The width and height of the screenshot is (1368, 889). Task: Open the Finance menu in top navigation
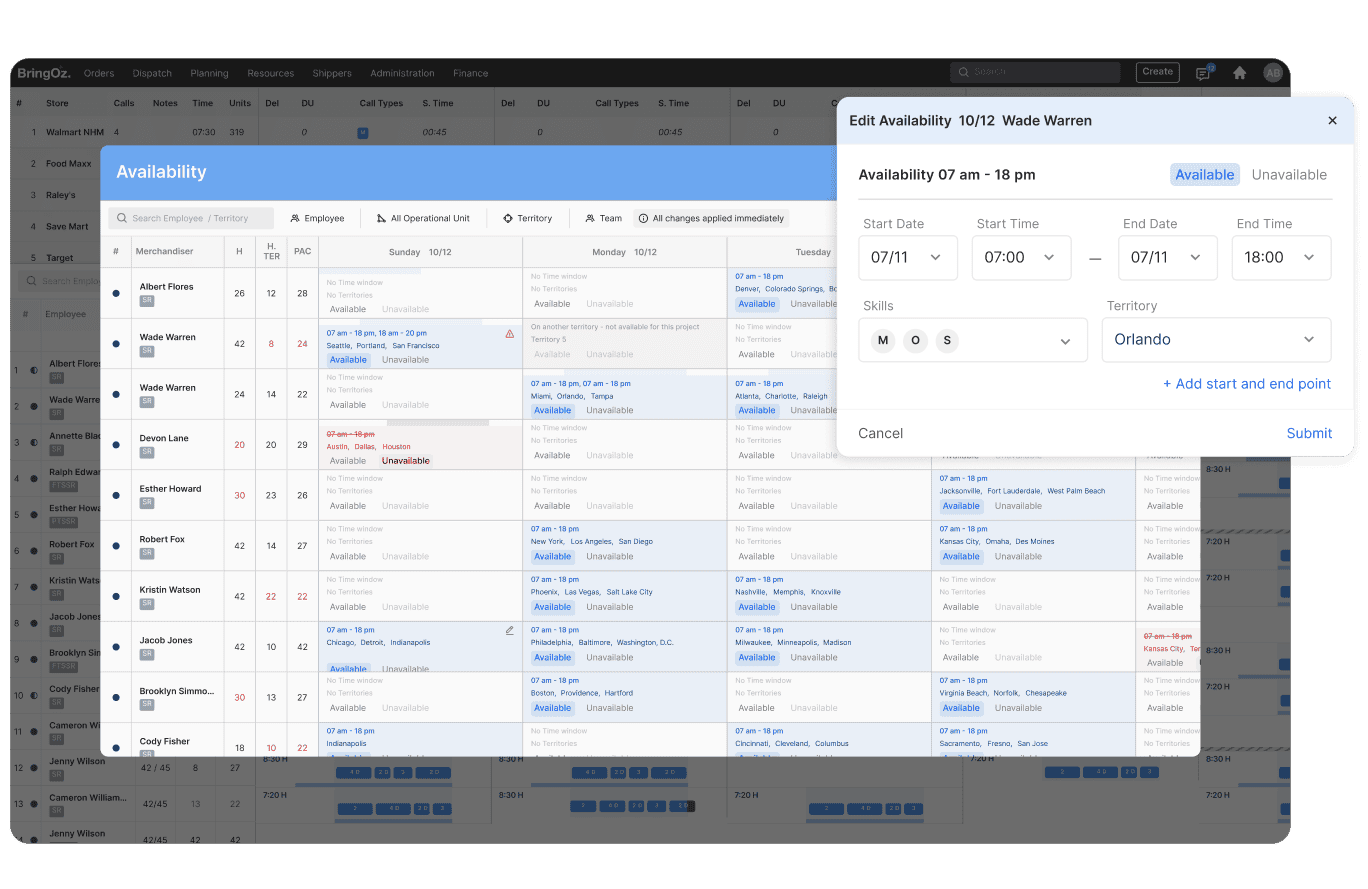point(470,73)
